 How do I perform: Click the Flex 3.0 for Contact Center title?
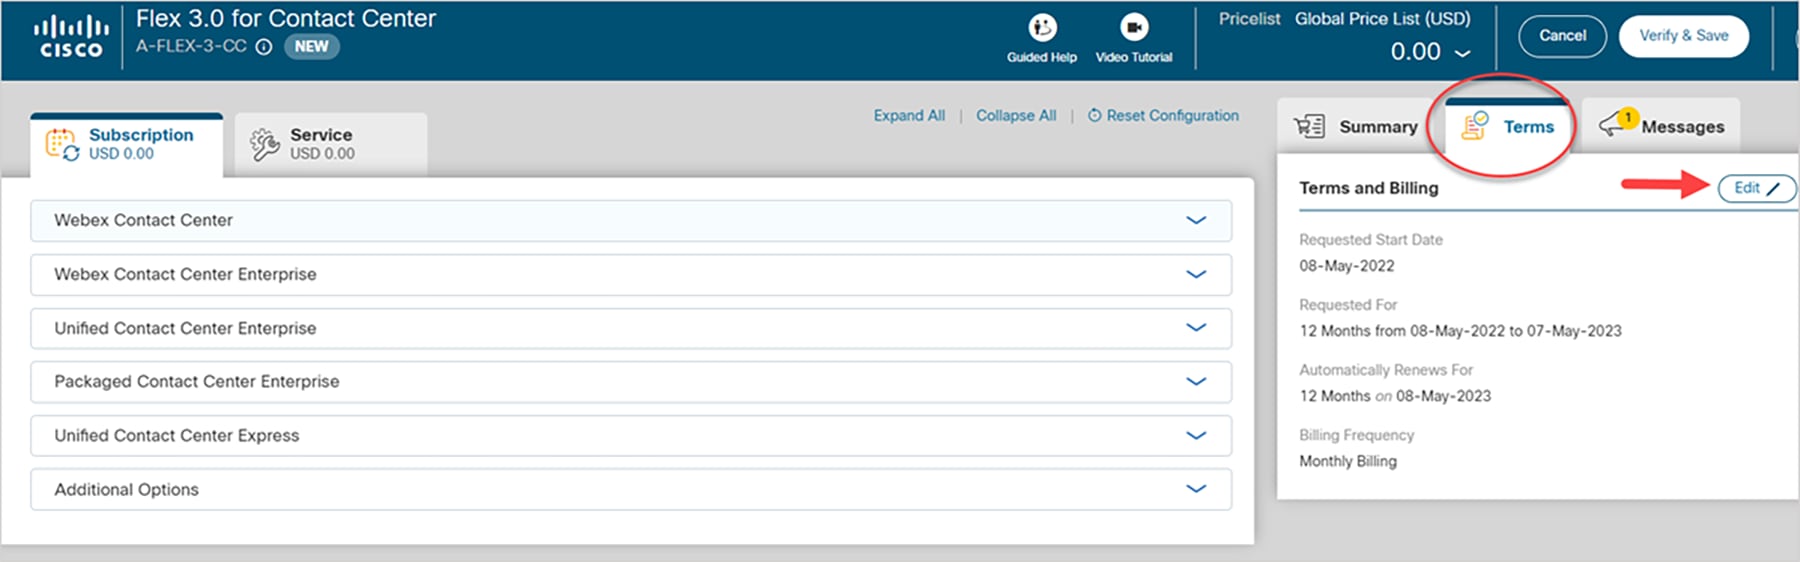(286, 19)
